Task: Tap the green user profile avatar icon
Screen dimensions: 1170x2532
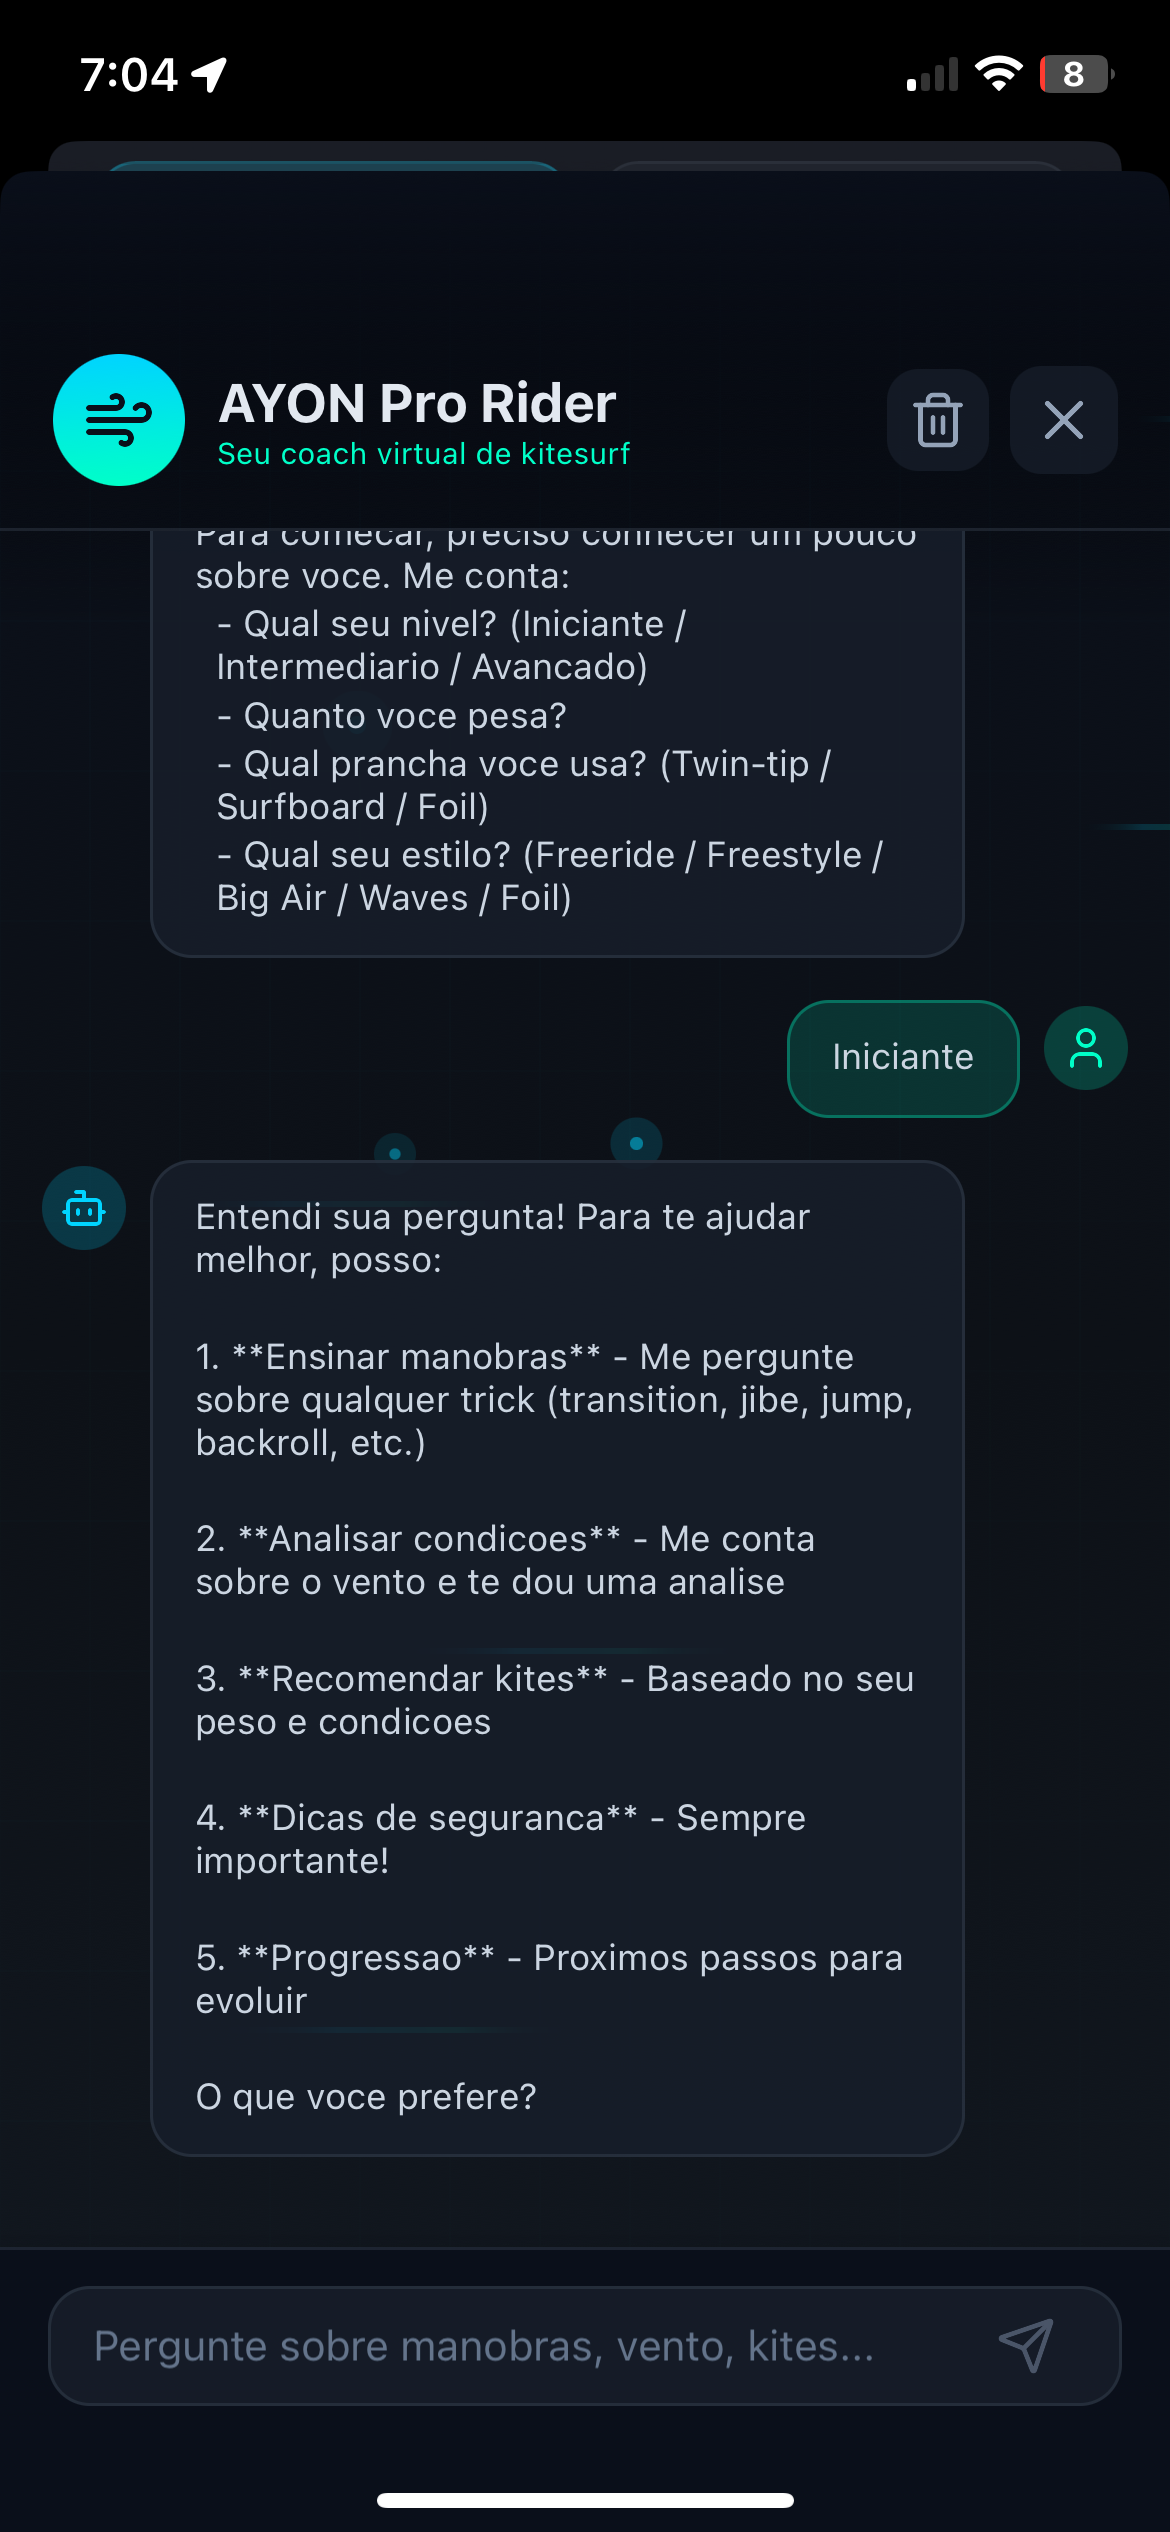Action: coord(1085,1048)
